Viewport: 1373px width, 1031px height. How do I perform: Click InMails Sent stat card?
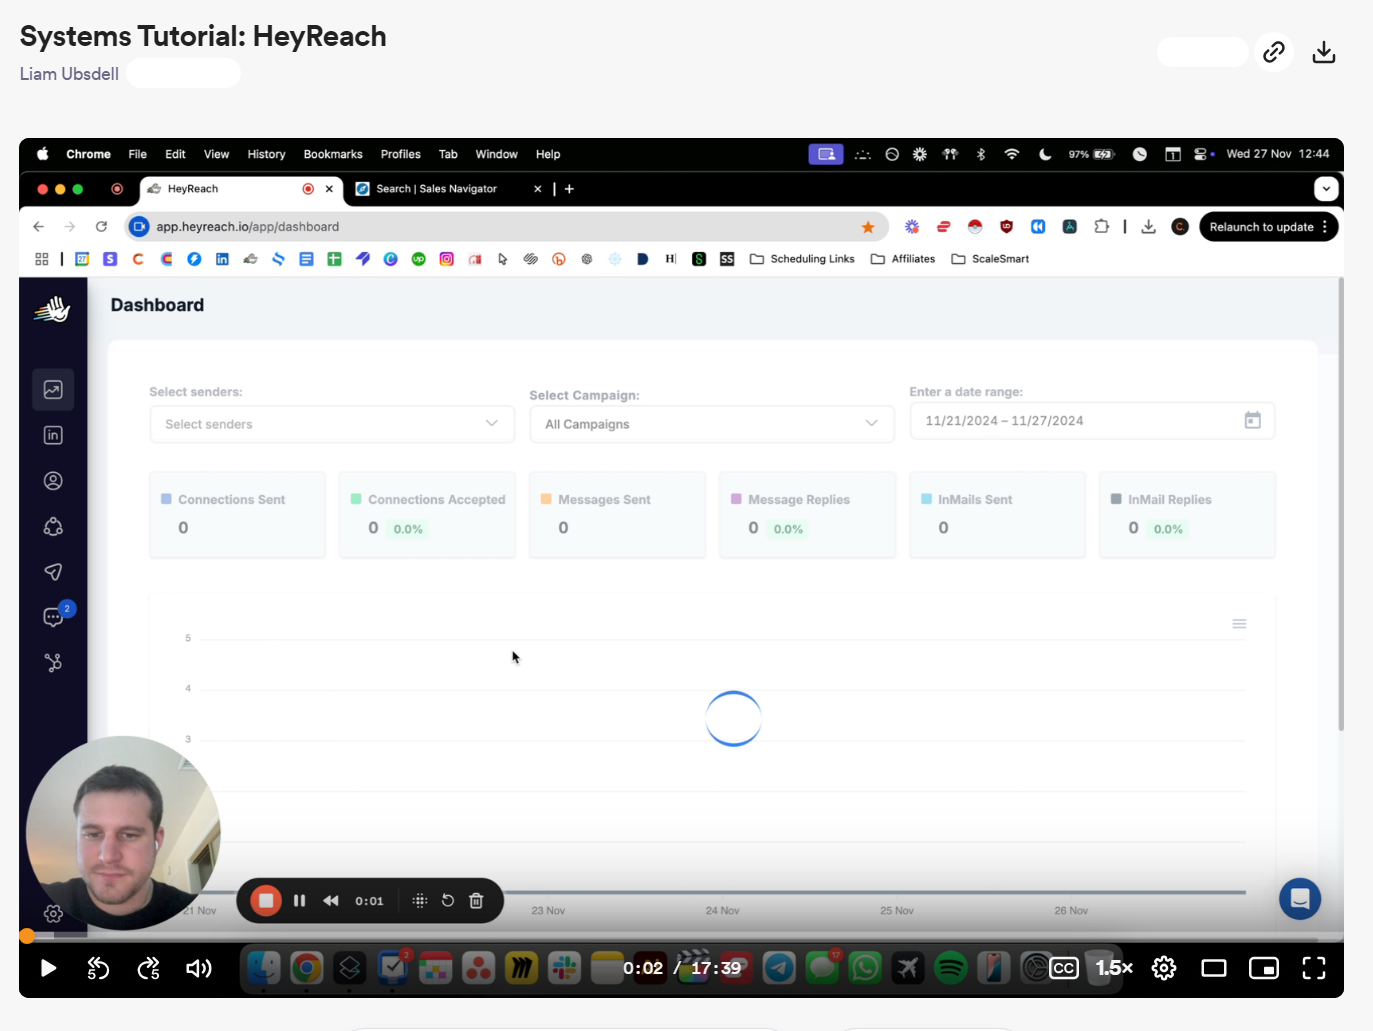[x=997, y=514]
